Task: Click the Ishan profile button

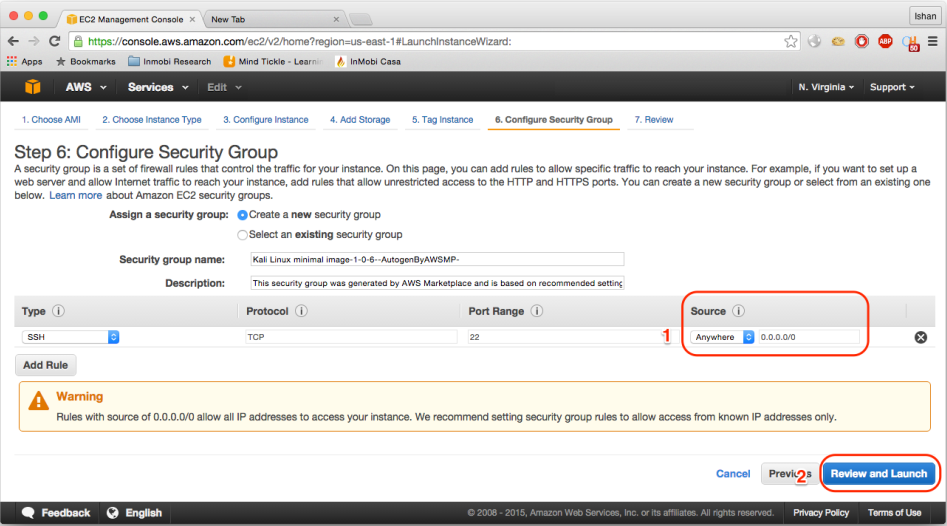Action: (925, 16)
